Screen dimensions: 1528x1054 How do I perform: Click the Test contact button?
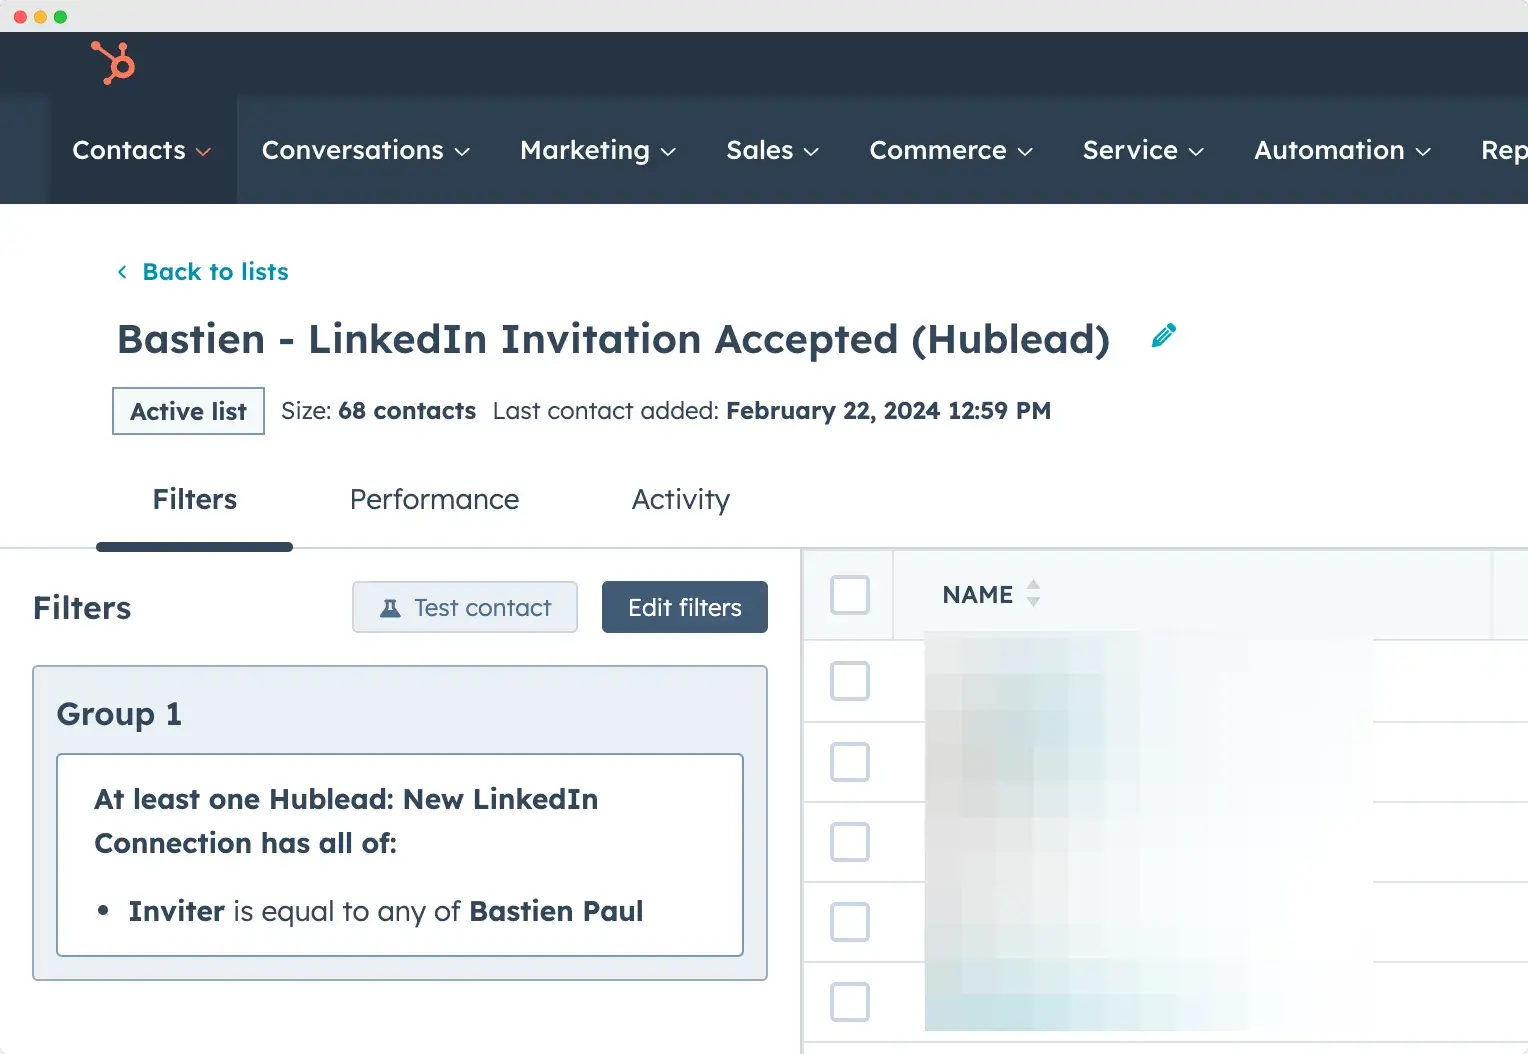(x=465, y=607)
